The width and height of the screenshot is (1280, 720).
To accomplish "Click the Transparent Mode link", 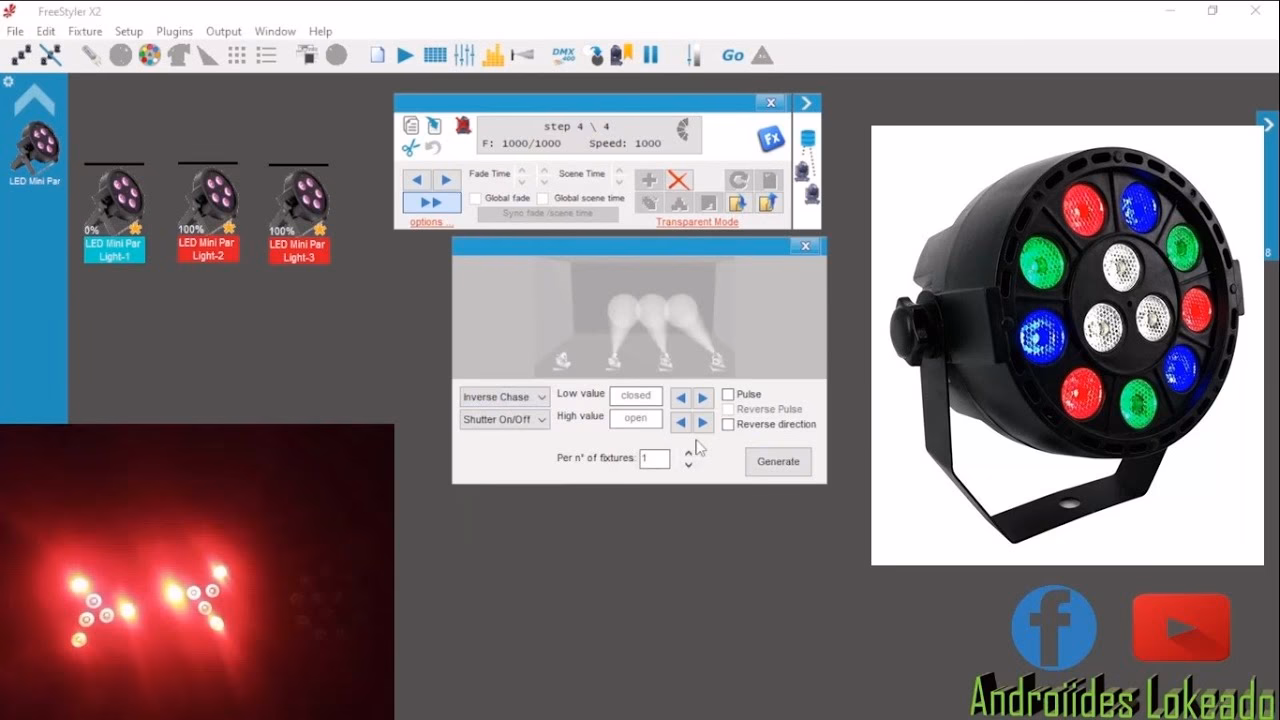I will [x=697, y=222].
